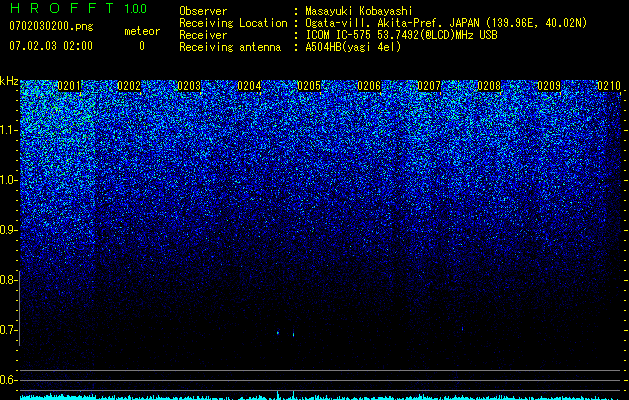This screenshot has width=629, height=400.
Task: Click the 0208 time marker
Action: point(489,86)
